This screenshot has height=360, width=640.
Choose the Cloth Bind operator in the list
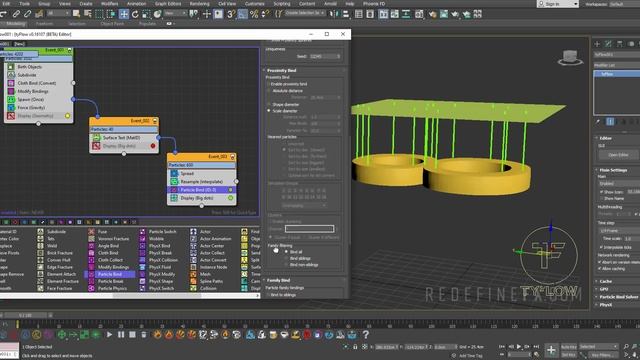[104, 253]
